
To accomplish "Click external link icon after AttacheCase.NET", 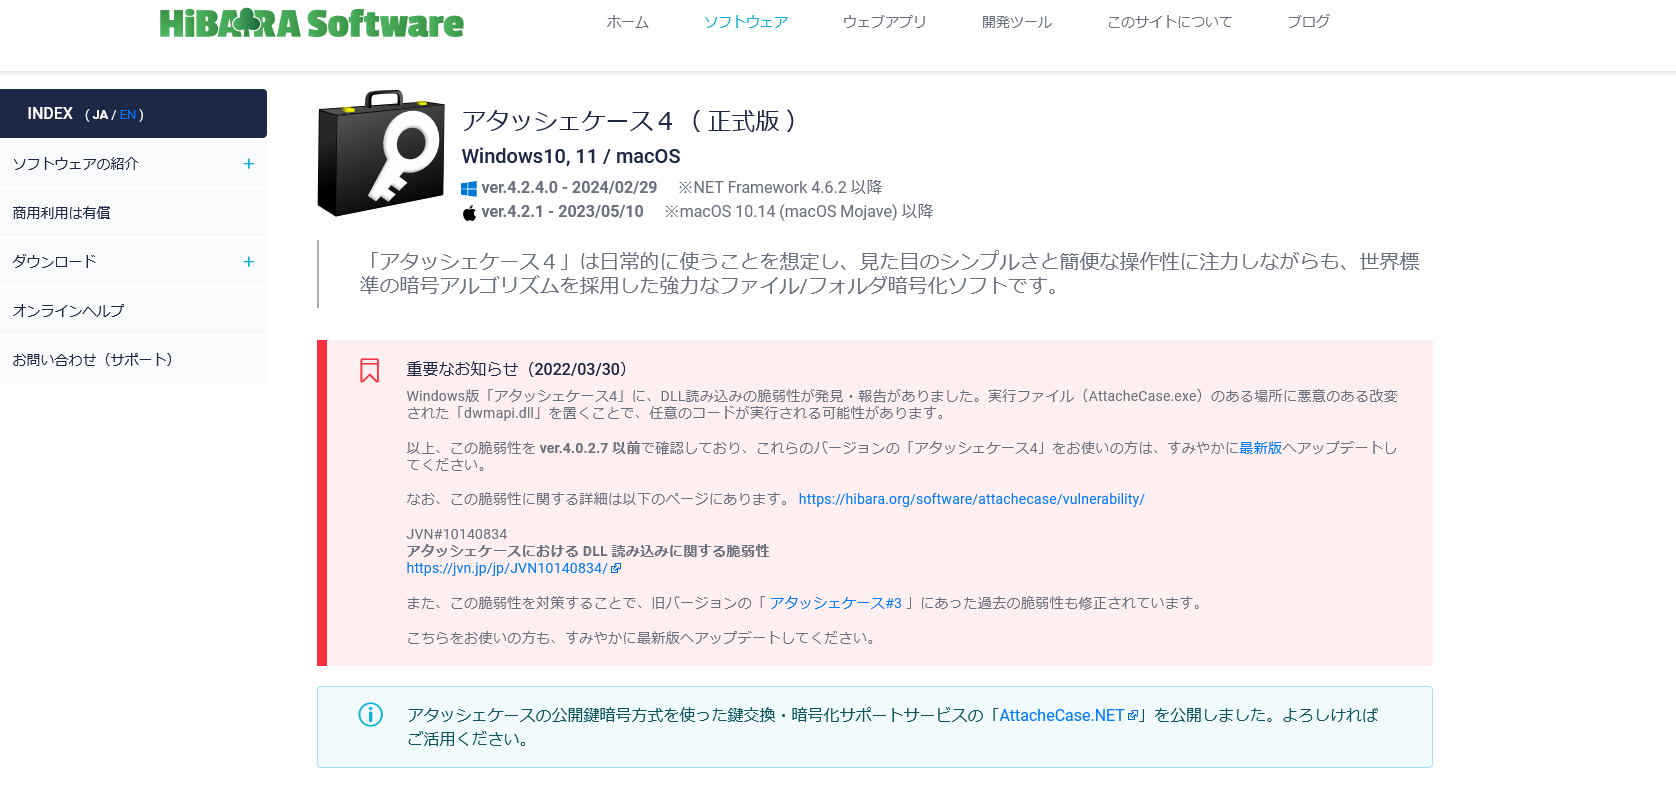I will tap(1133, 716).
